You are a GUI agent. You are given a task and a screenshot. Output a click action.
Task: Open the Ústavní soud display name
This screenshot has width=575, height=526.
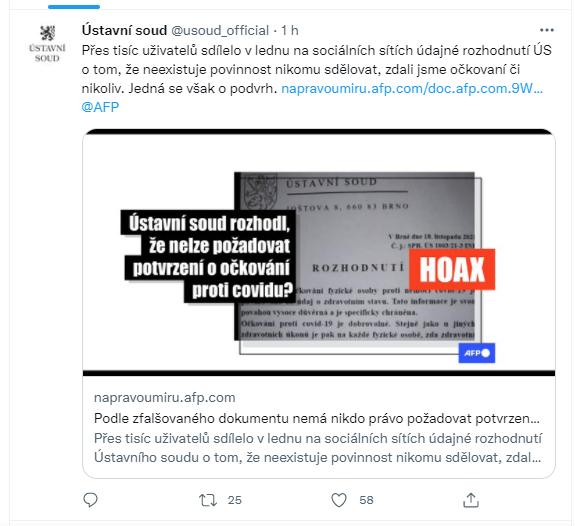[x=124, y=30]
